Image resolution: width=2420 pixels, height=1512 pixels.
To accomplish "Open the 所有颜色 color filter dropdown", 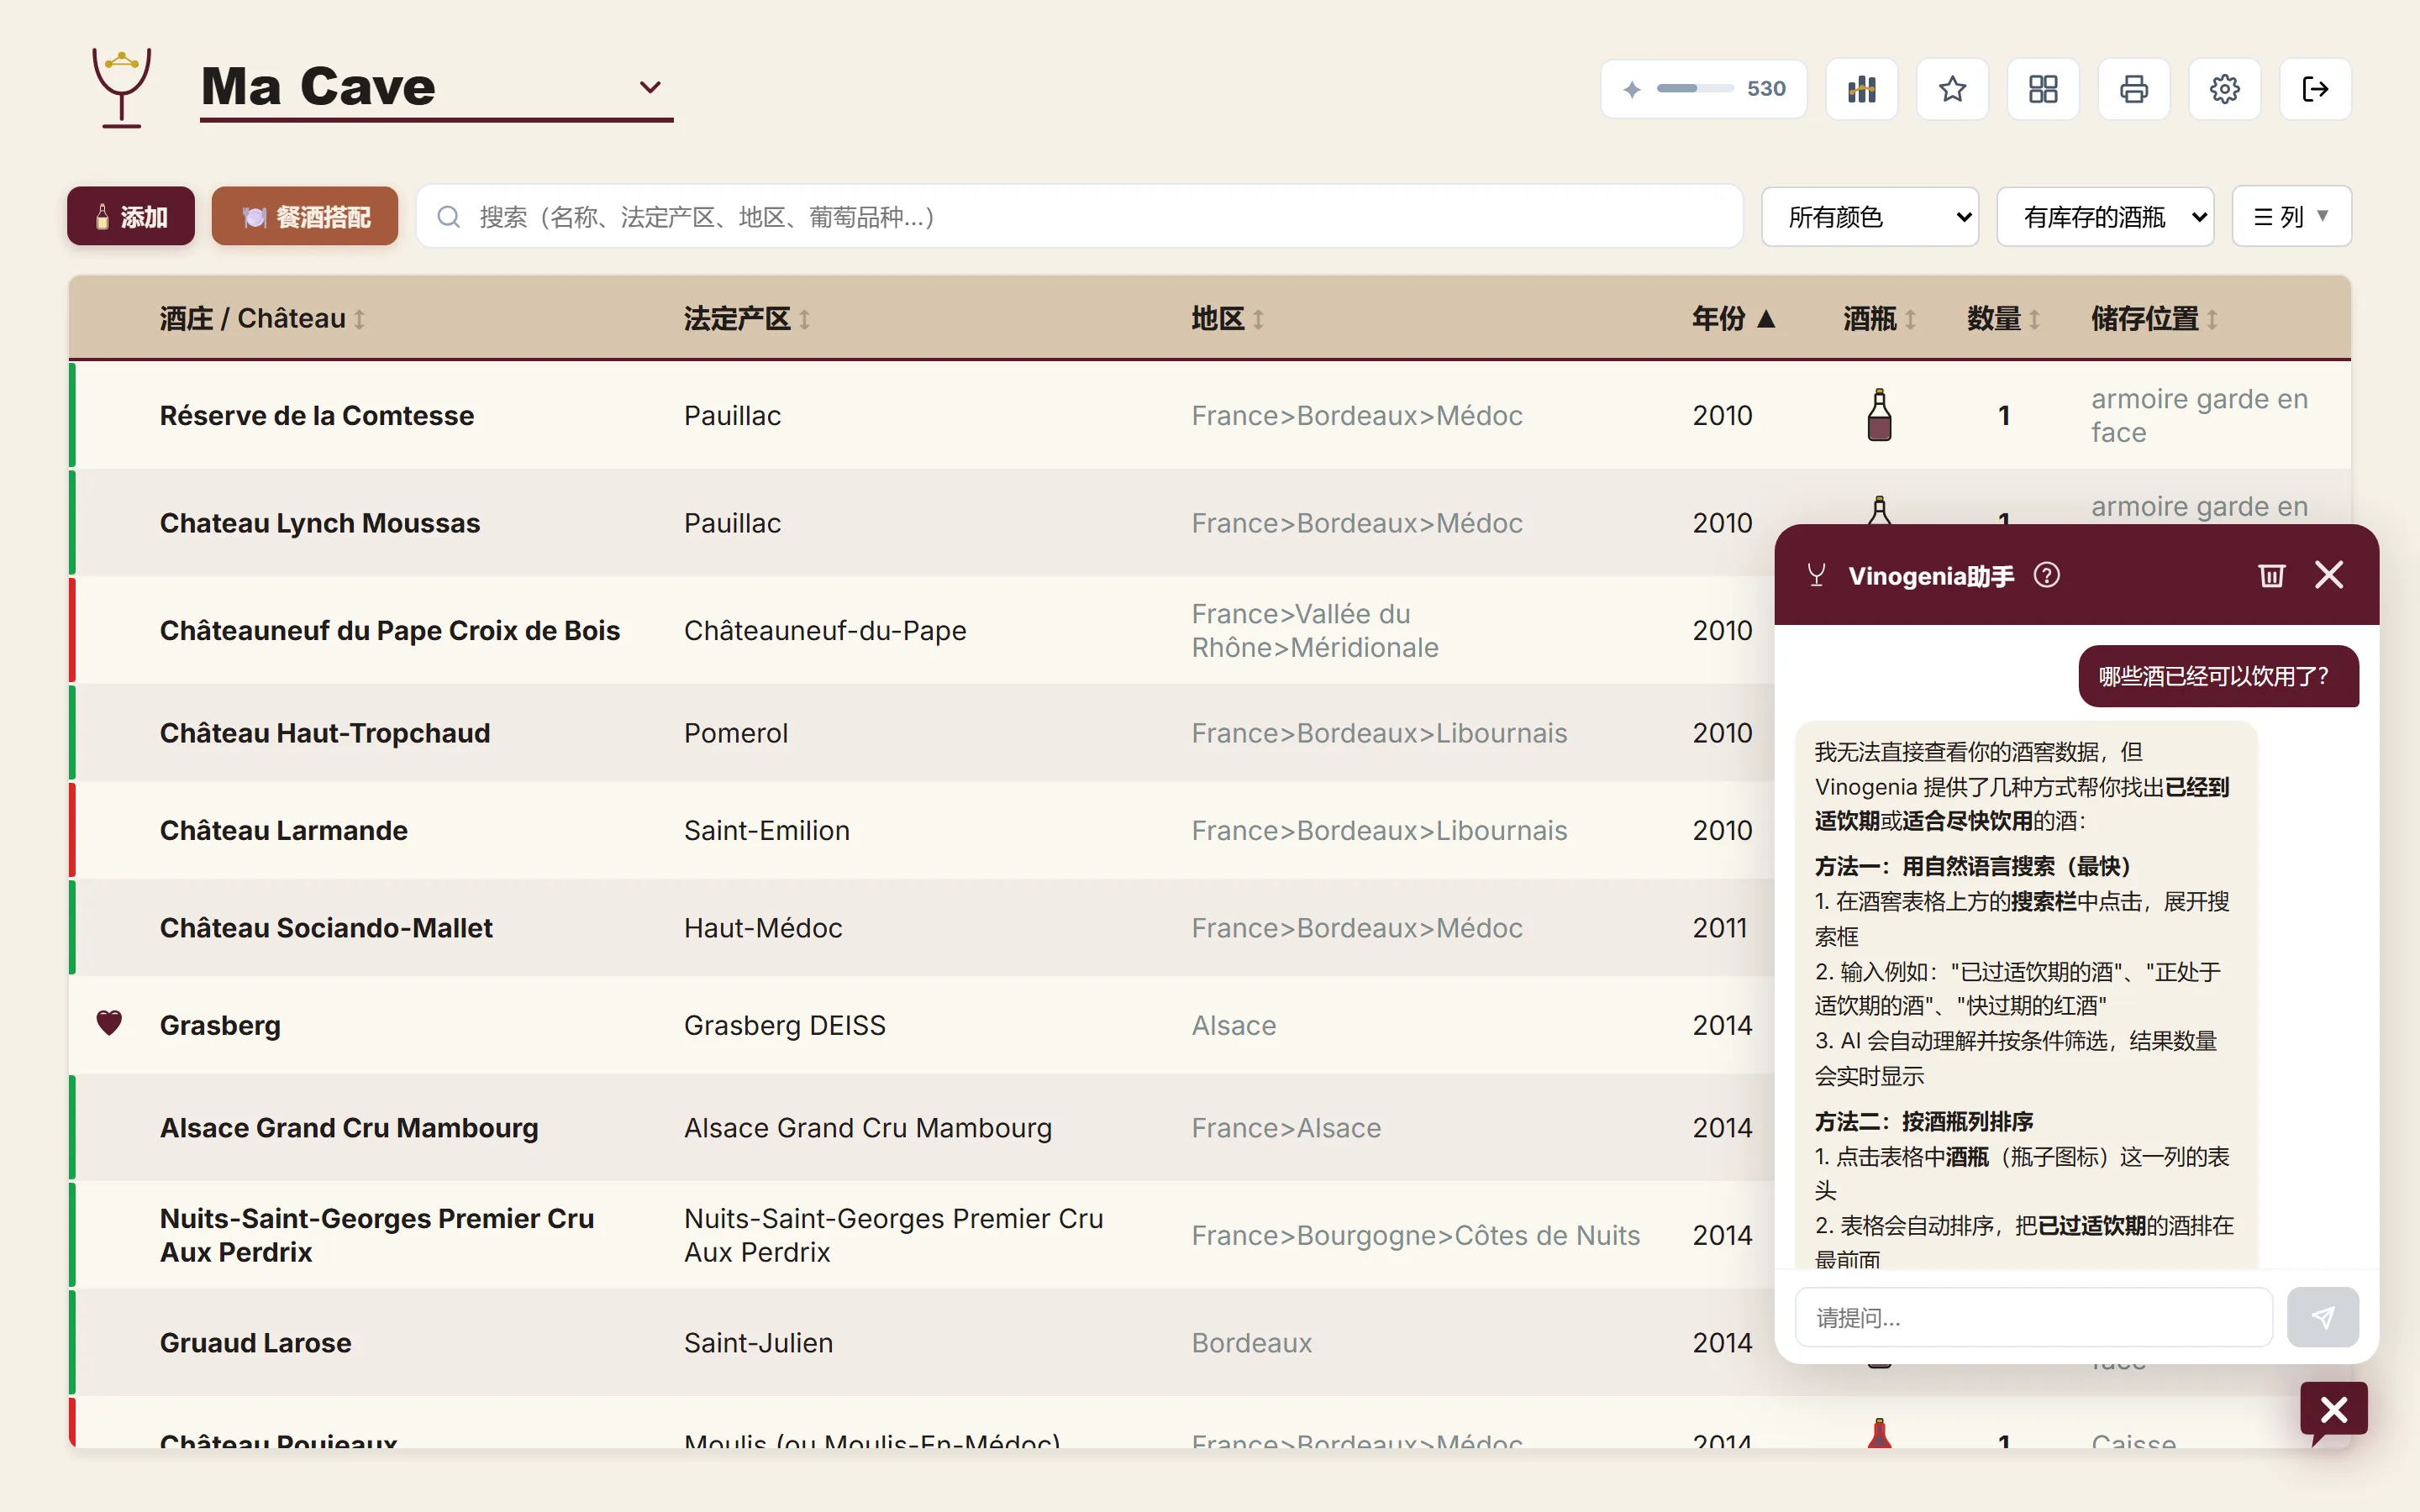I will click(1869, 217).
